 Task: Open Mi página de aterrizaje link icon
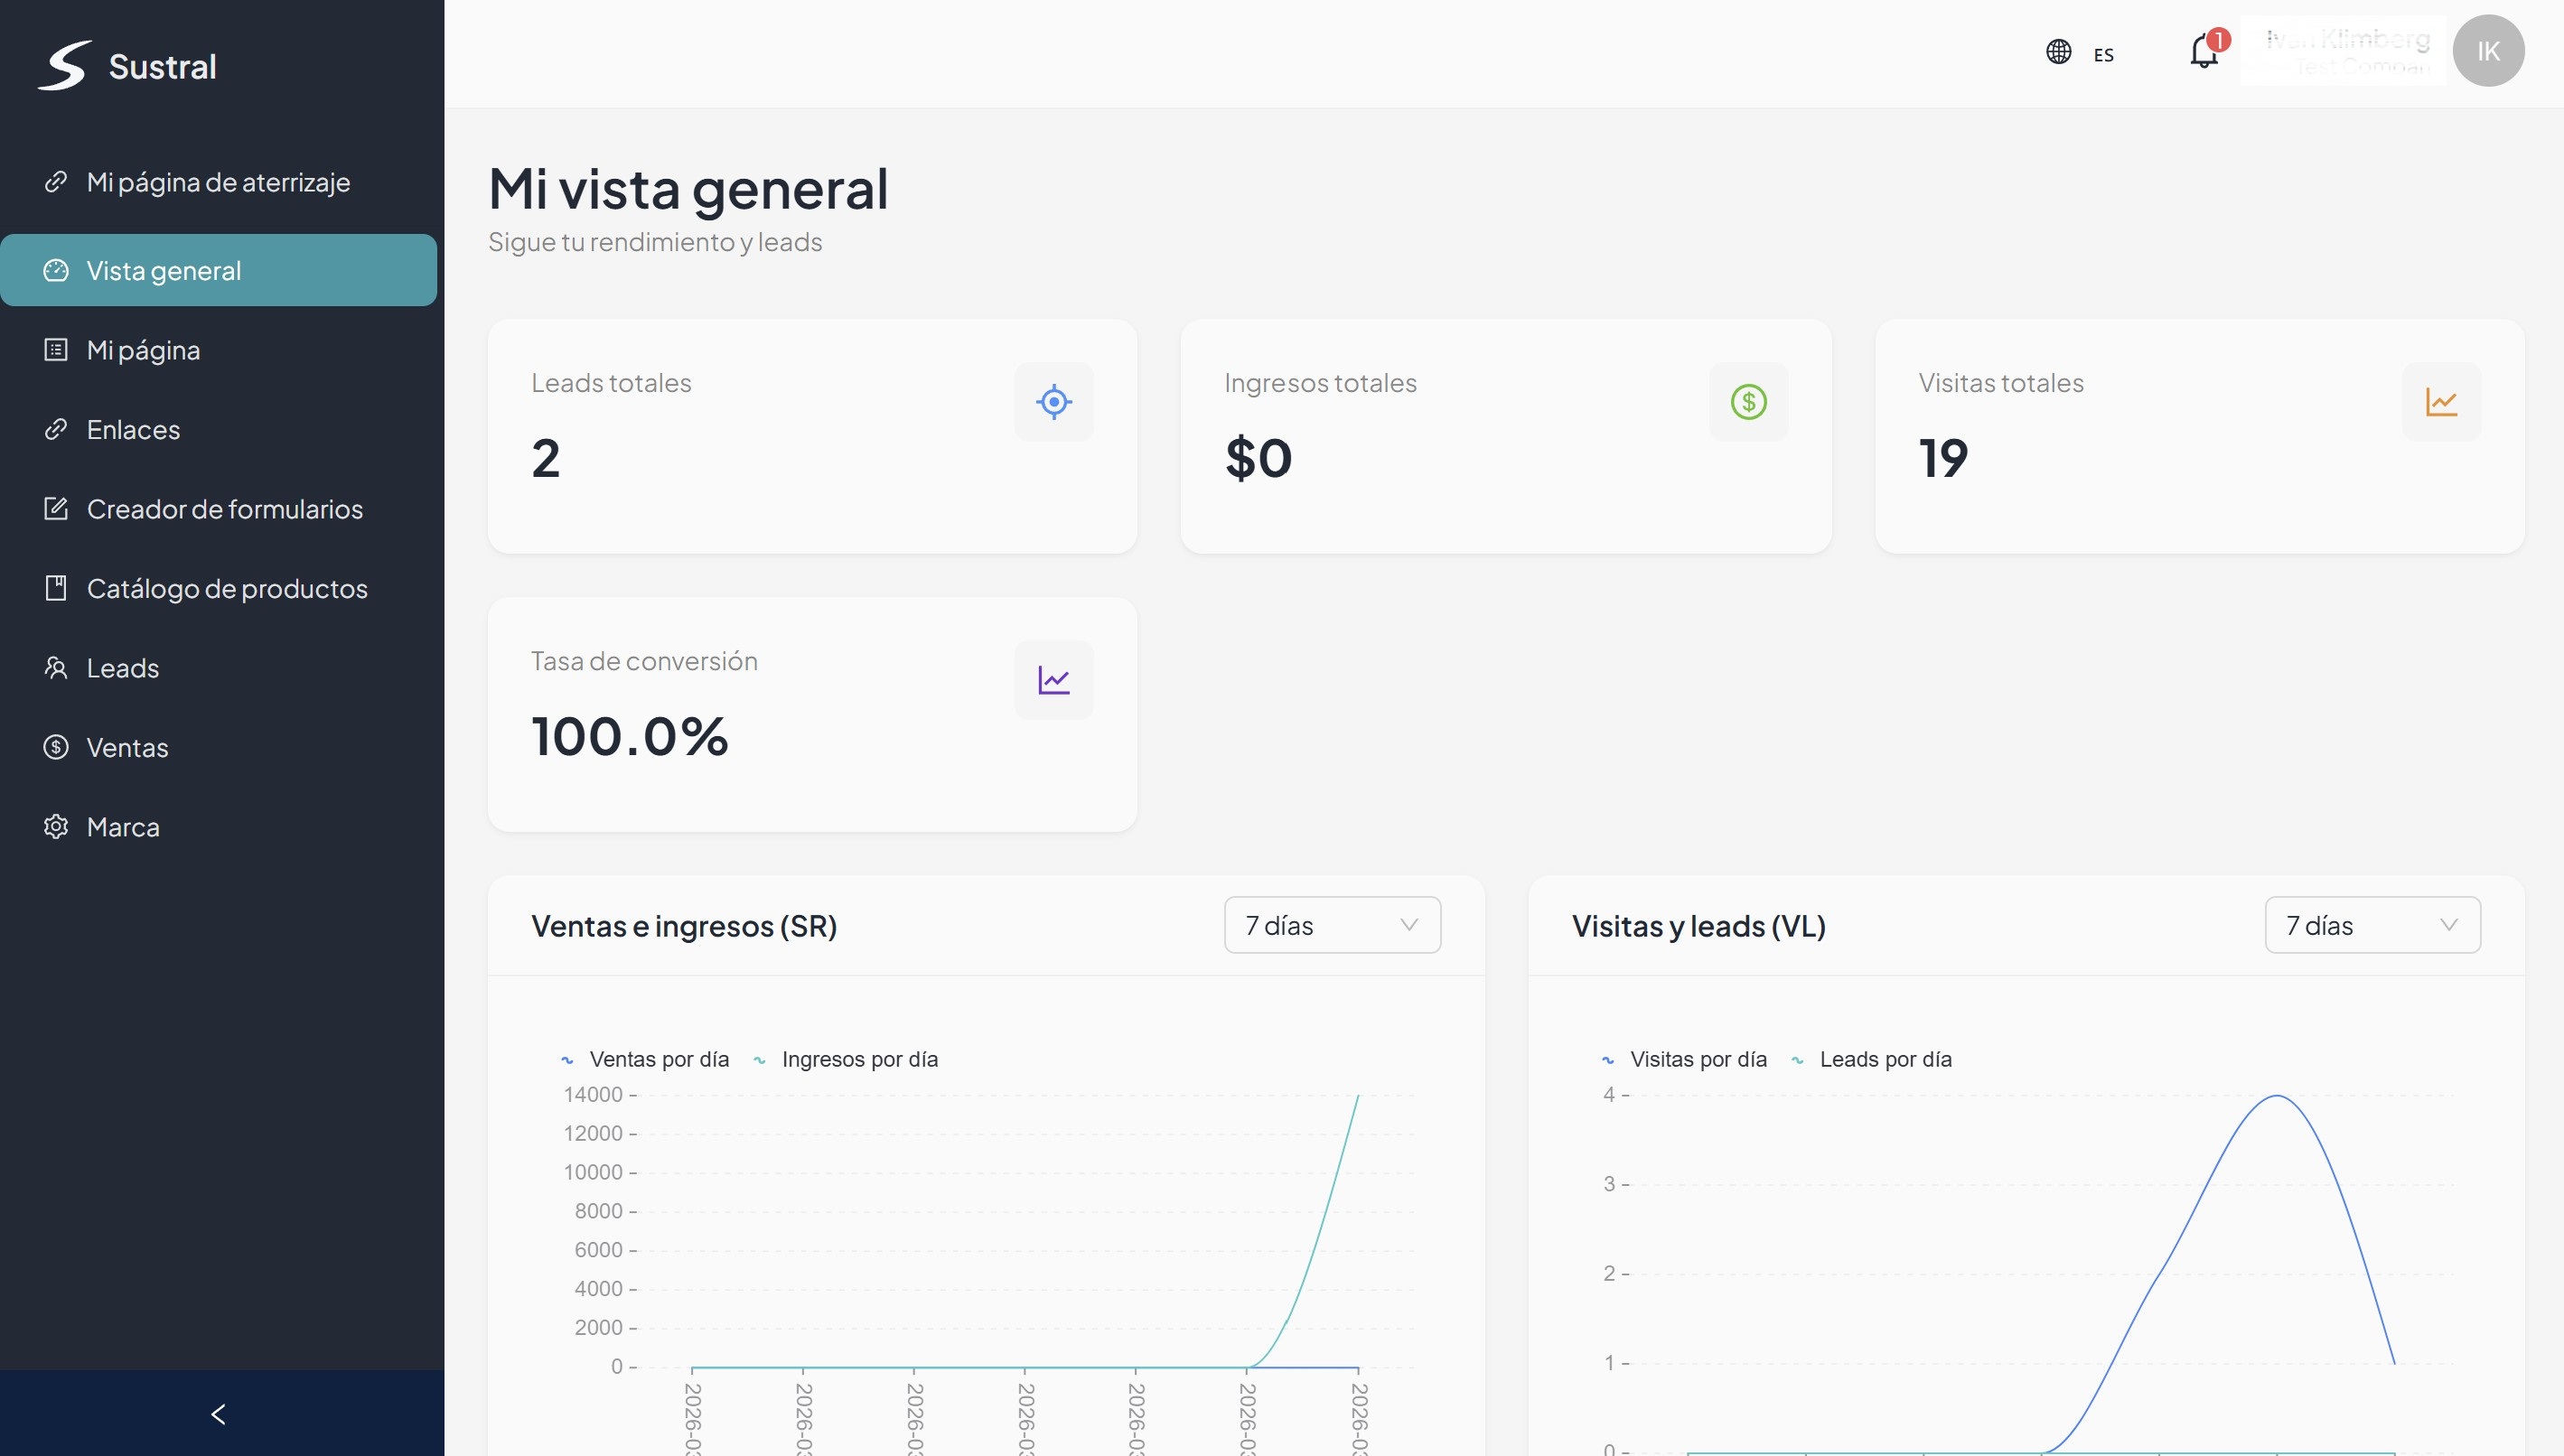(x=56, y=182)
